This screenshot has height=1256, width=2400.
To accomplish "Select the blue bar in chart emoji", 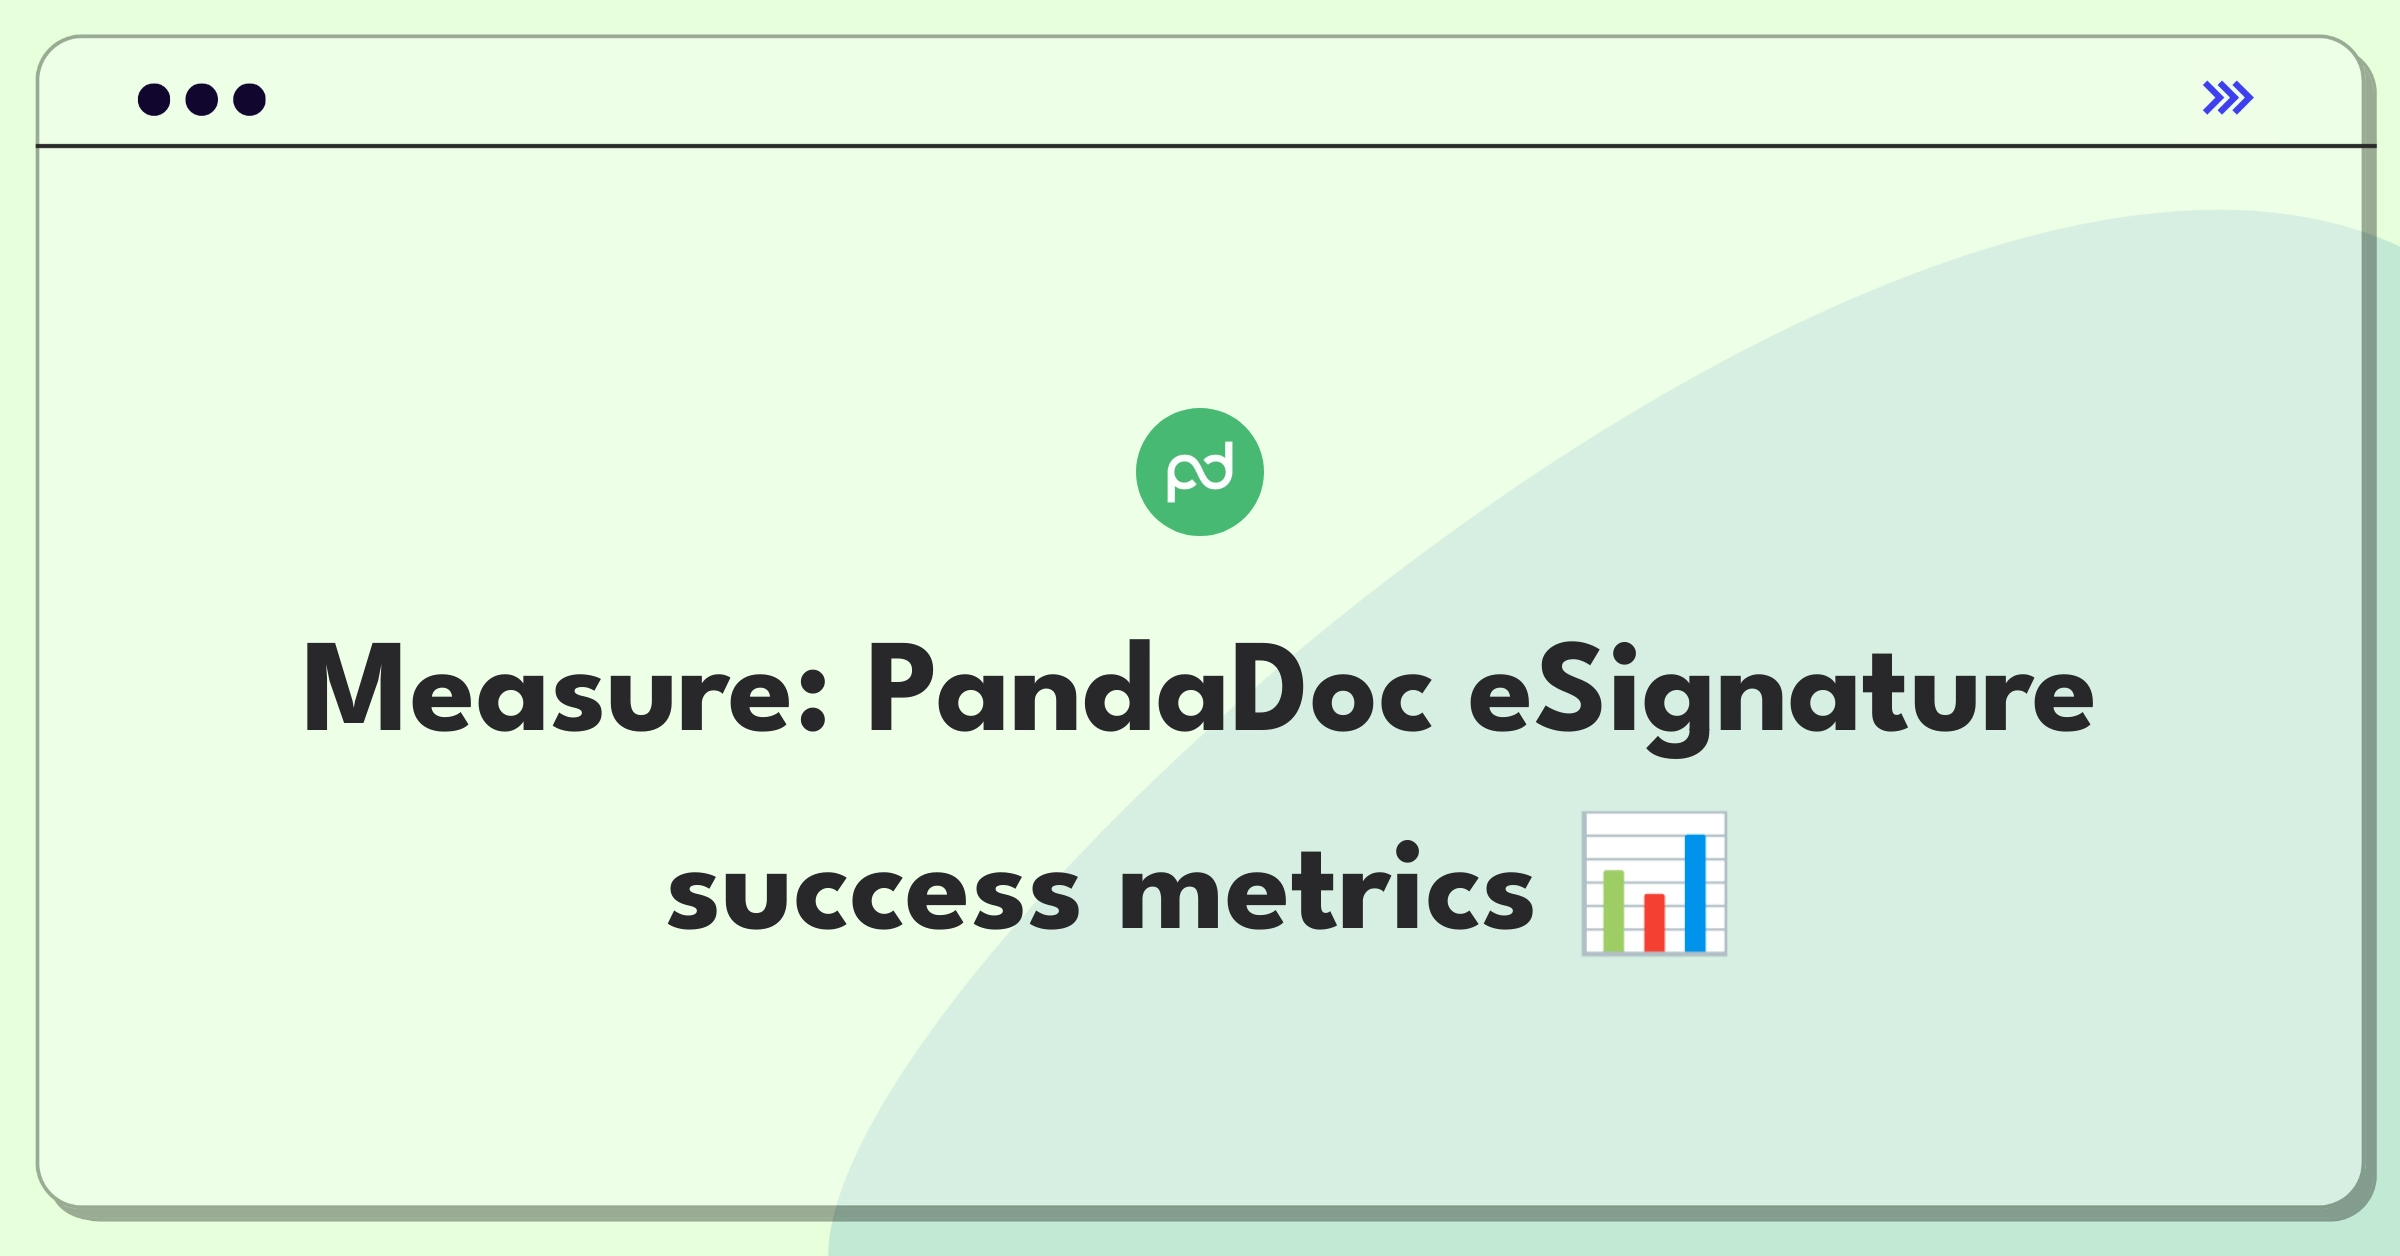I will point(1695,892).
